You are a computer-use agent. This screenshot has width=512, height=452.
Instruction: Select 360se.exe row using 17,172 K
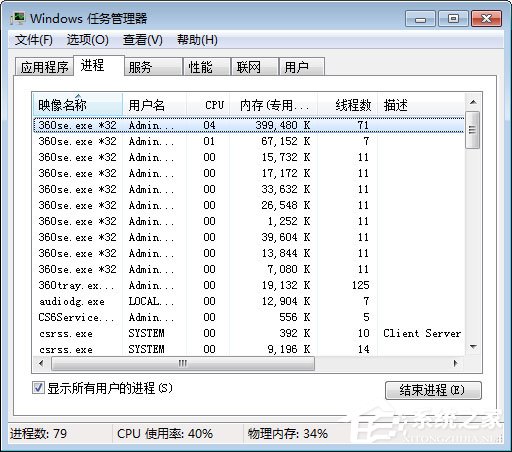[x=248, y=173]
